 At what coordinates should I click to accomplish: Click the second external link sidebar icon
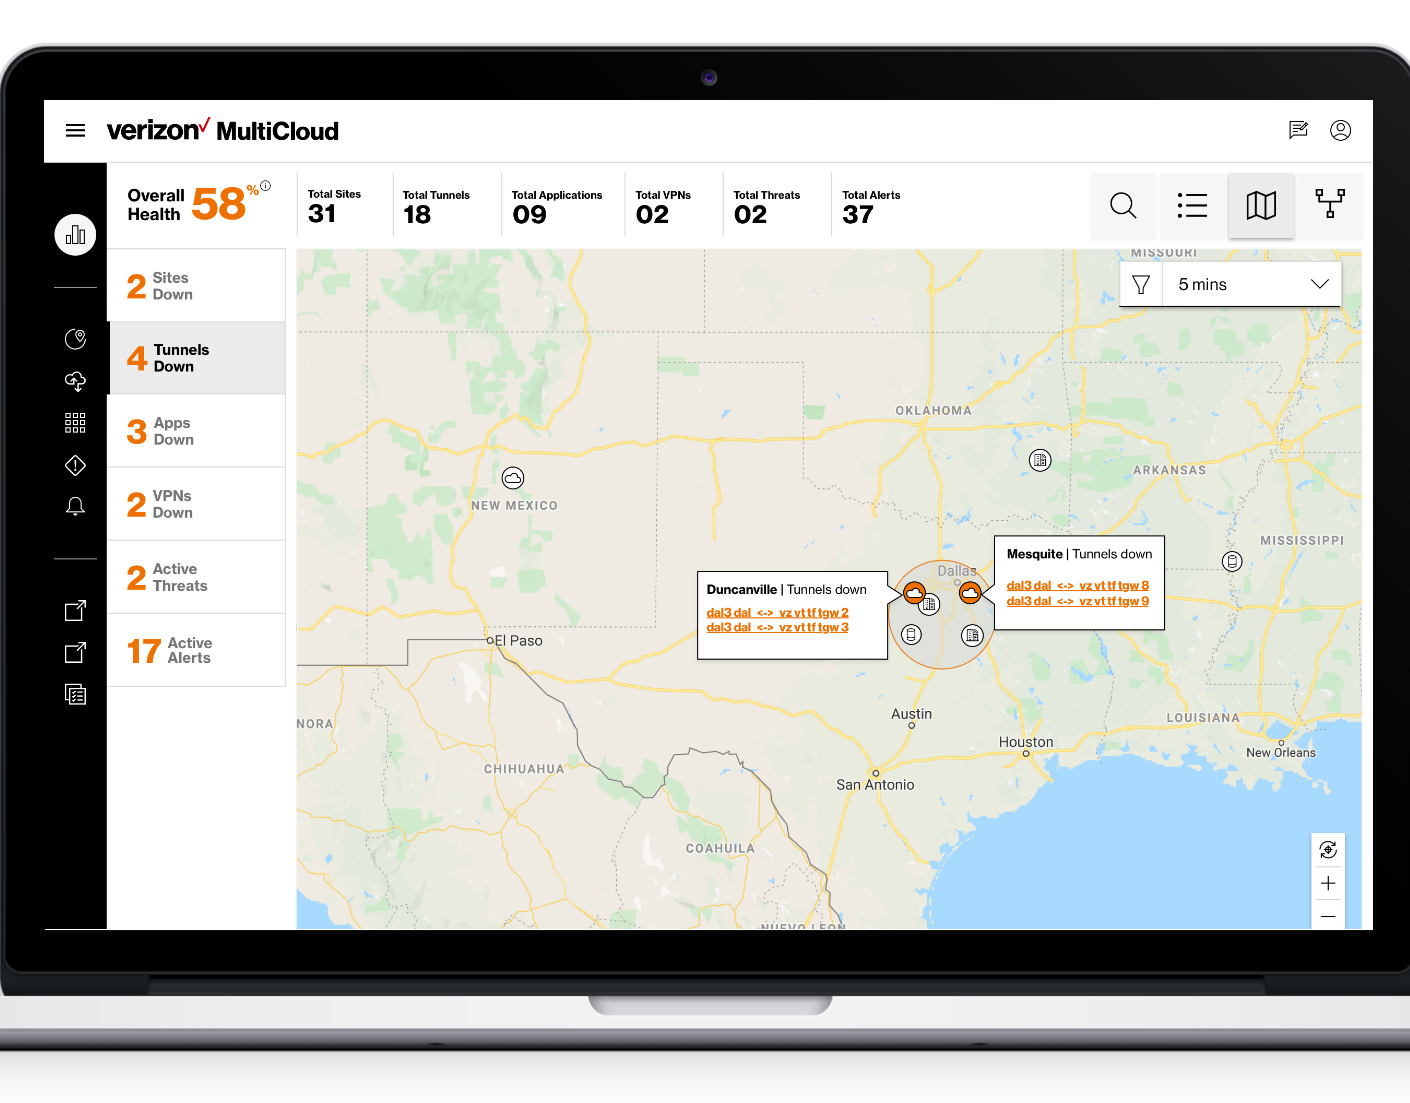coord(75,652)
